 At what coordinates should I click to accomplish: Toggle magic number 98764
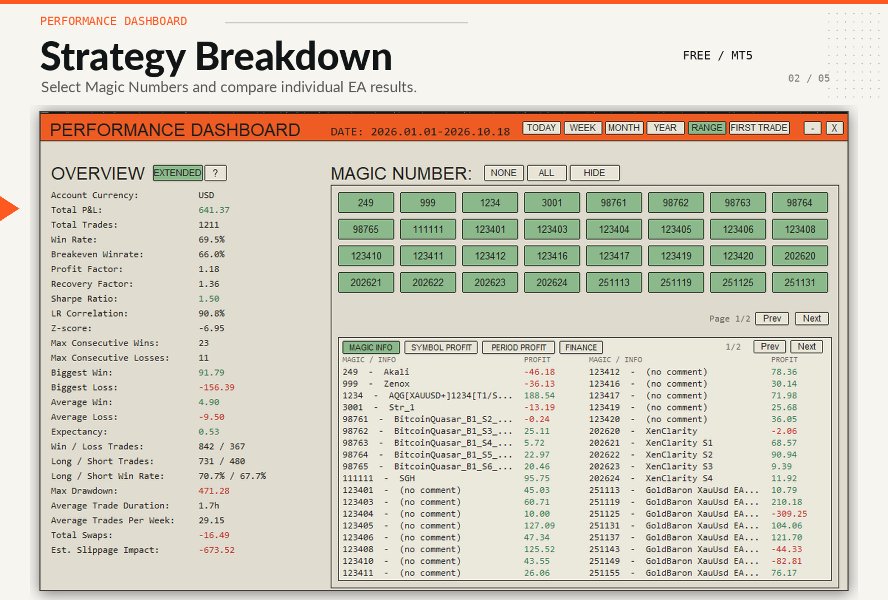point(800,203)
